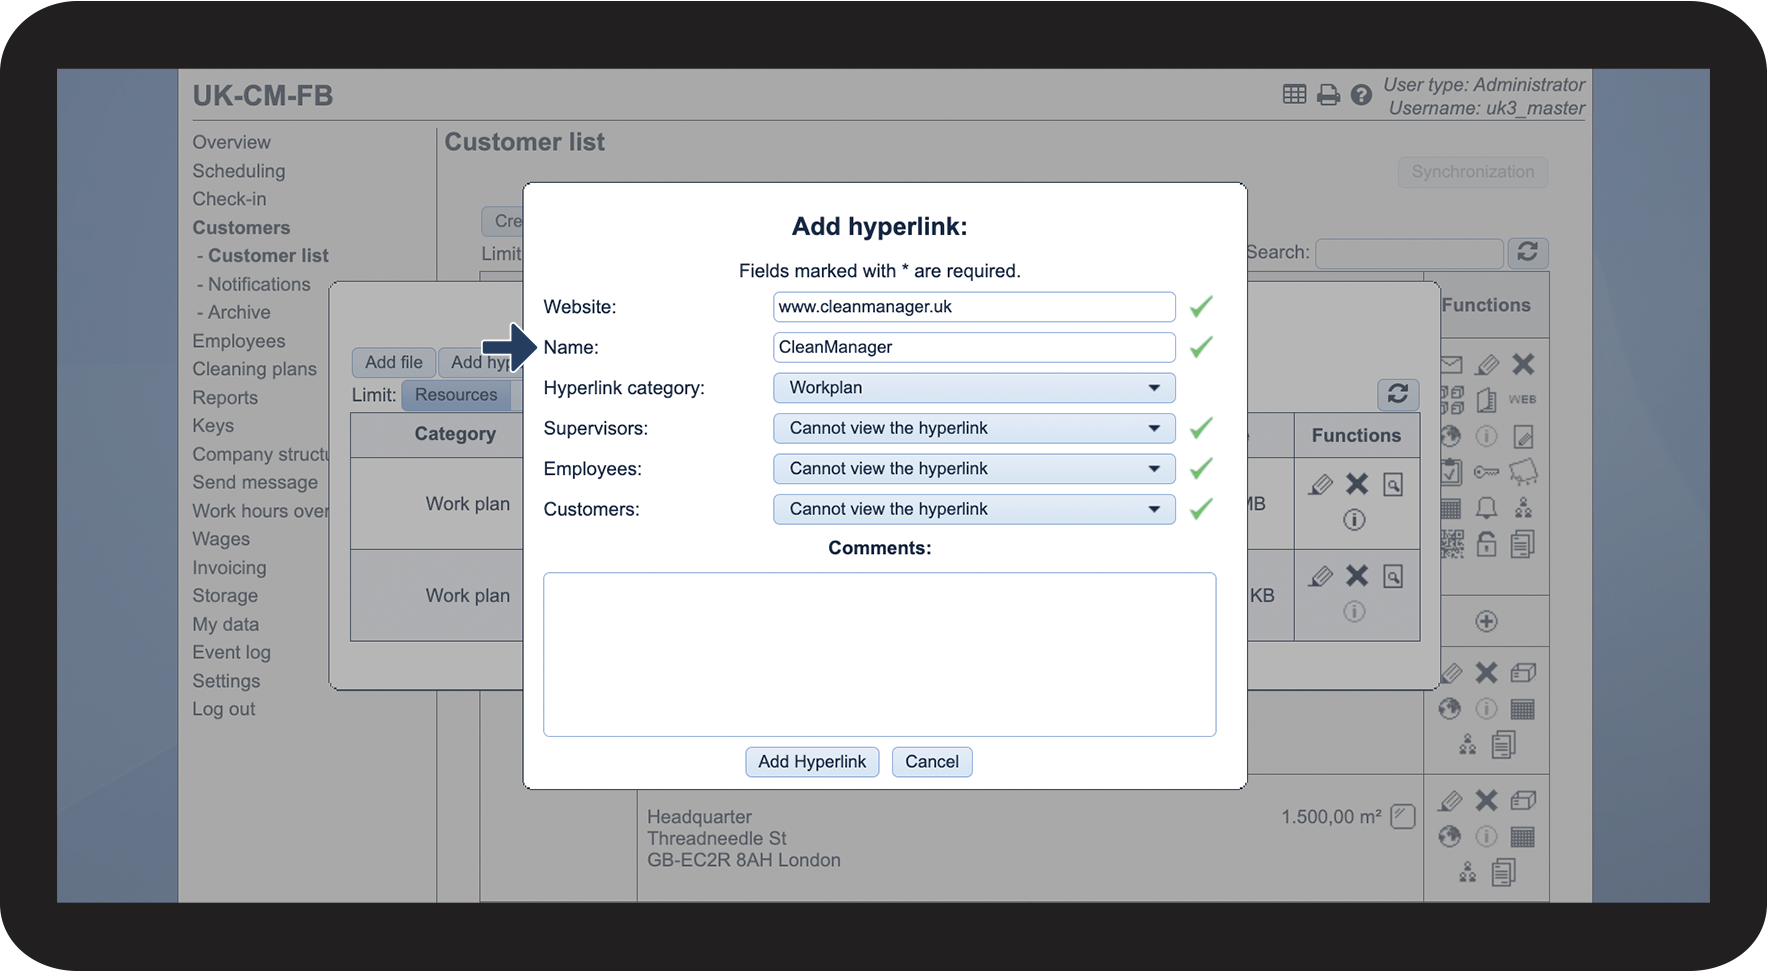Show info for the MB Work plan resource
The image size is (1767, 971).
(1354, 520)
